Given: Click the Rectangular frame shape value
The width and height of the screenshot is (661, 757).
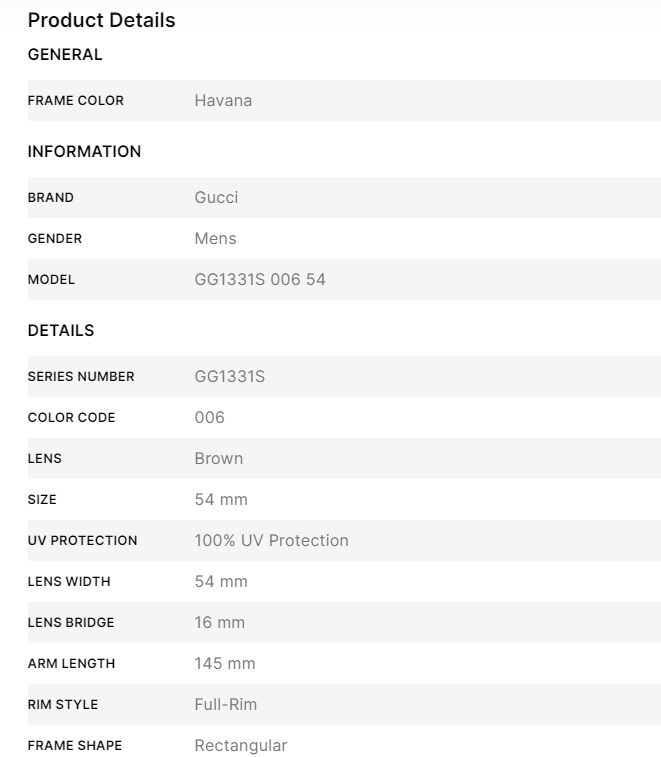Looking at the screenshot, I should coord(241,746).
